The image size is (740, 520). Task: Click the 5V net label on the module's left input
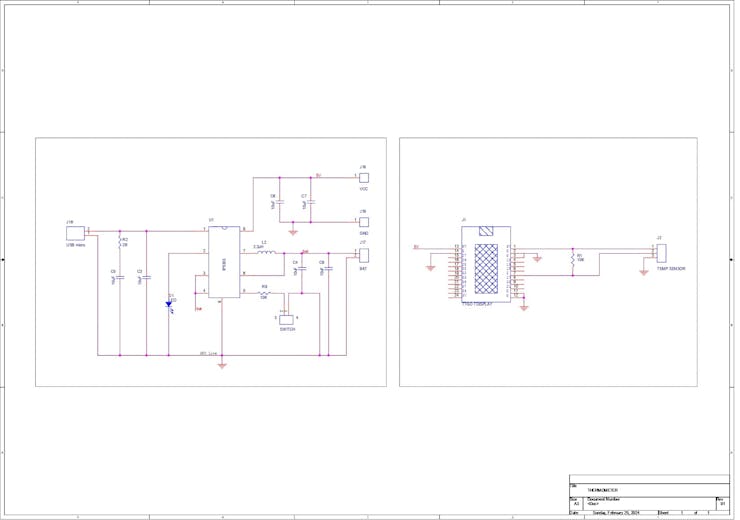tap(416, 246)
